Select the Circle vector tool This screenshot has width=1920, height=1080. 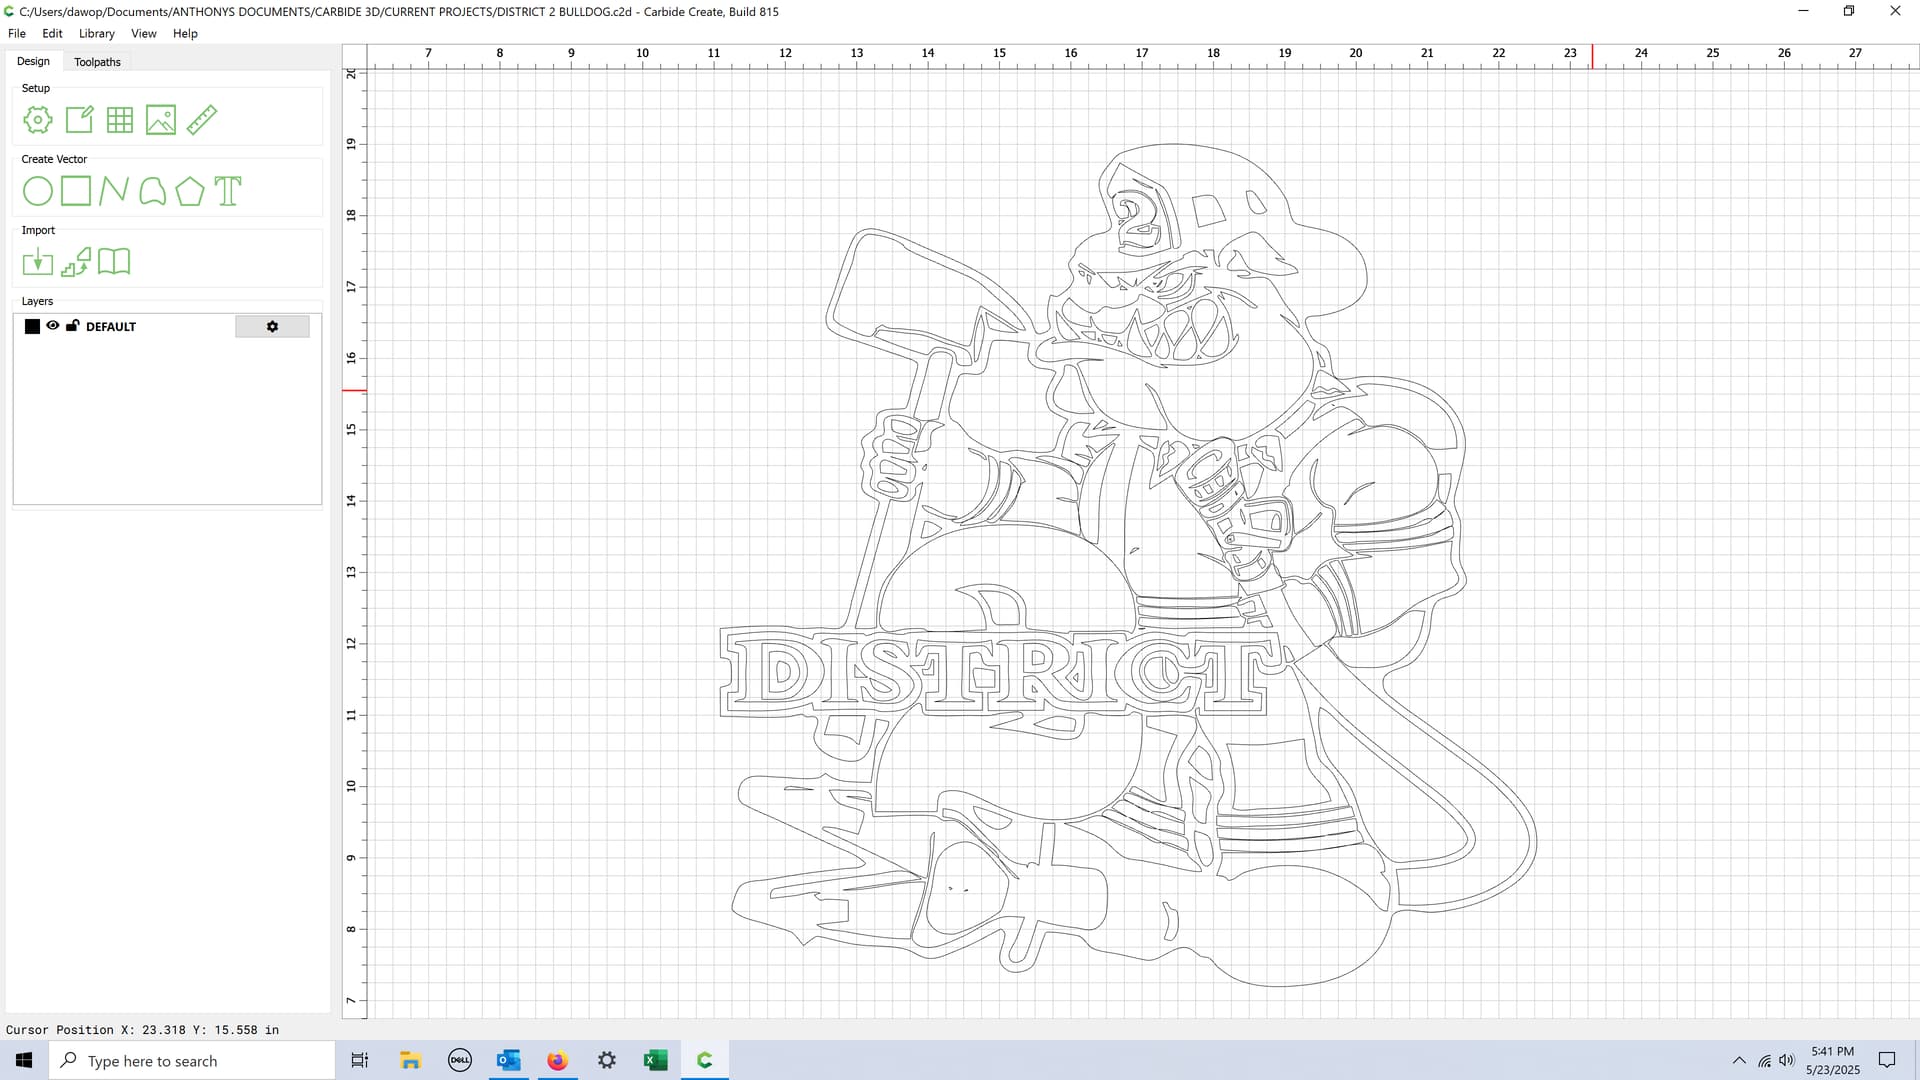(x=38, y=191)
